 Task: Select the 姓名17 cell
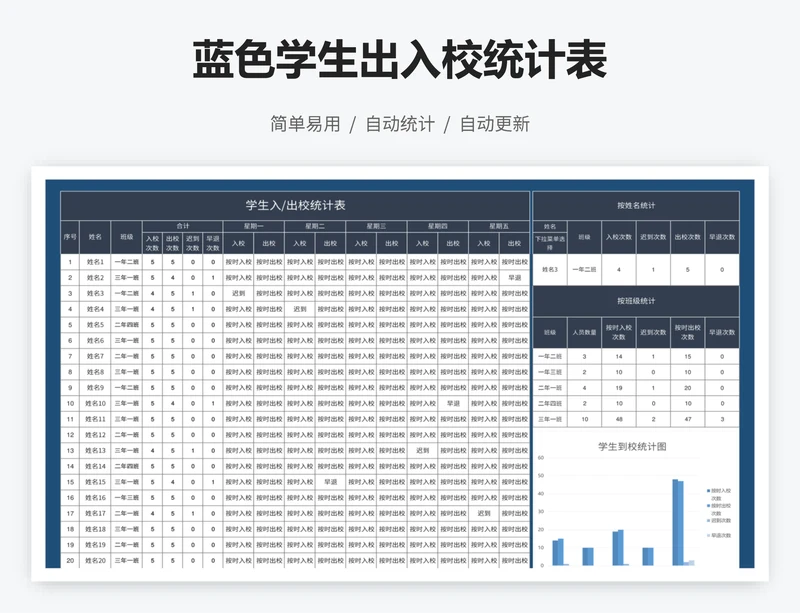point(95,513)
